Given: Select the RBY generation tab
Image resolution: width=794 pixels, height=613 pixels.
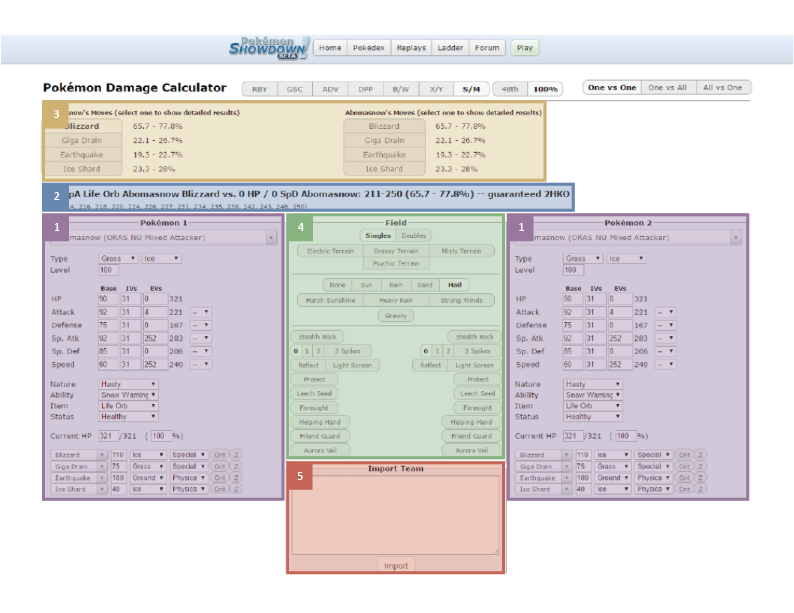Looking at the screenshot, I should coord(260,89).
